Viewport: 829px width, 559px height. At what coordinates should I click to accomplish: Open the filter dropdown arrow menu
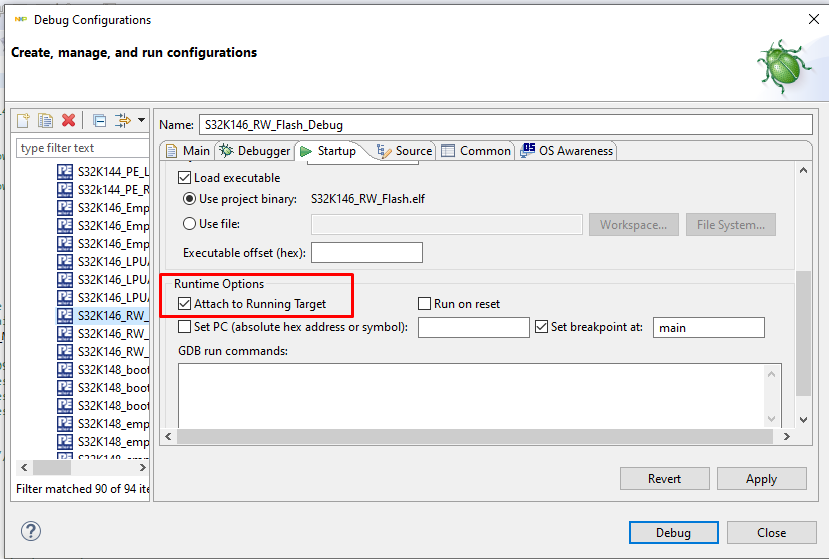(x=141, y=120)
